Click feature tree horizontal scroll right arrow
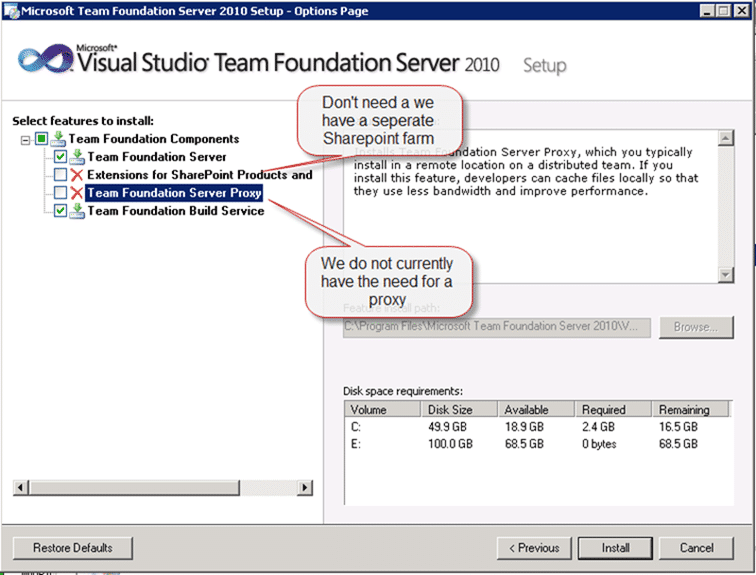The width and height of the screenshot is (756, 575). click(304, 487)
